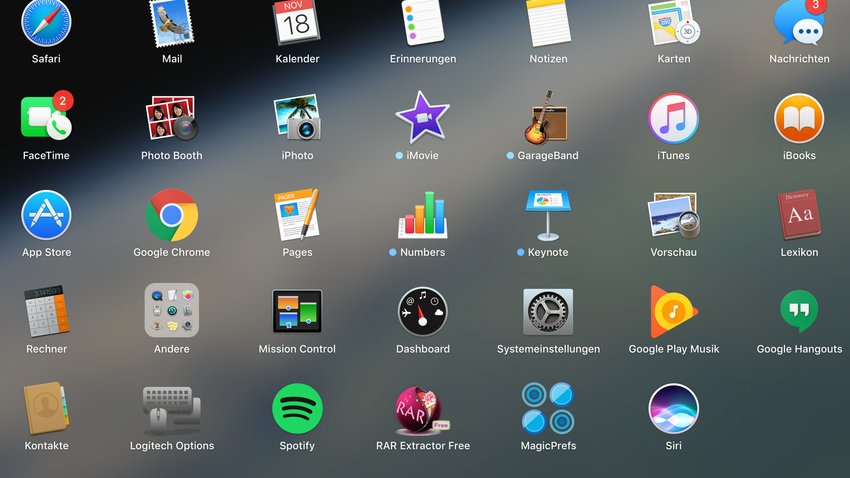Open MagicPrefs blue circles icon
The height and width of the screenshot is (478, 850).
click(549, 409)
